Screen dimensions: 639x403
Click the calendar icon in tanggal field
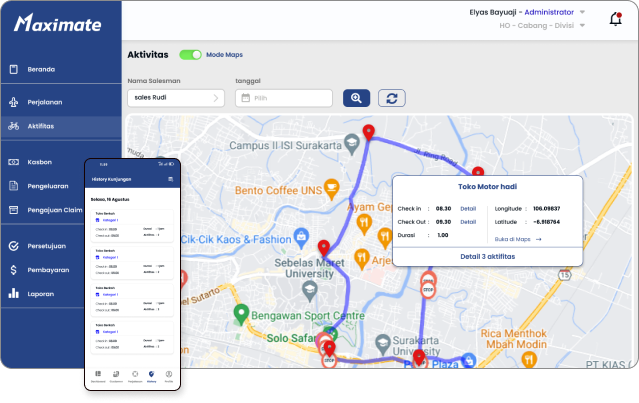point(245,98)
